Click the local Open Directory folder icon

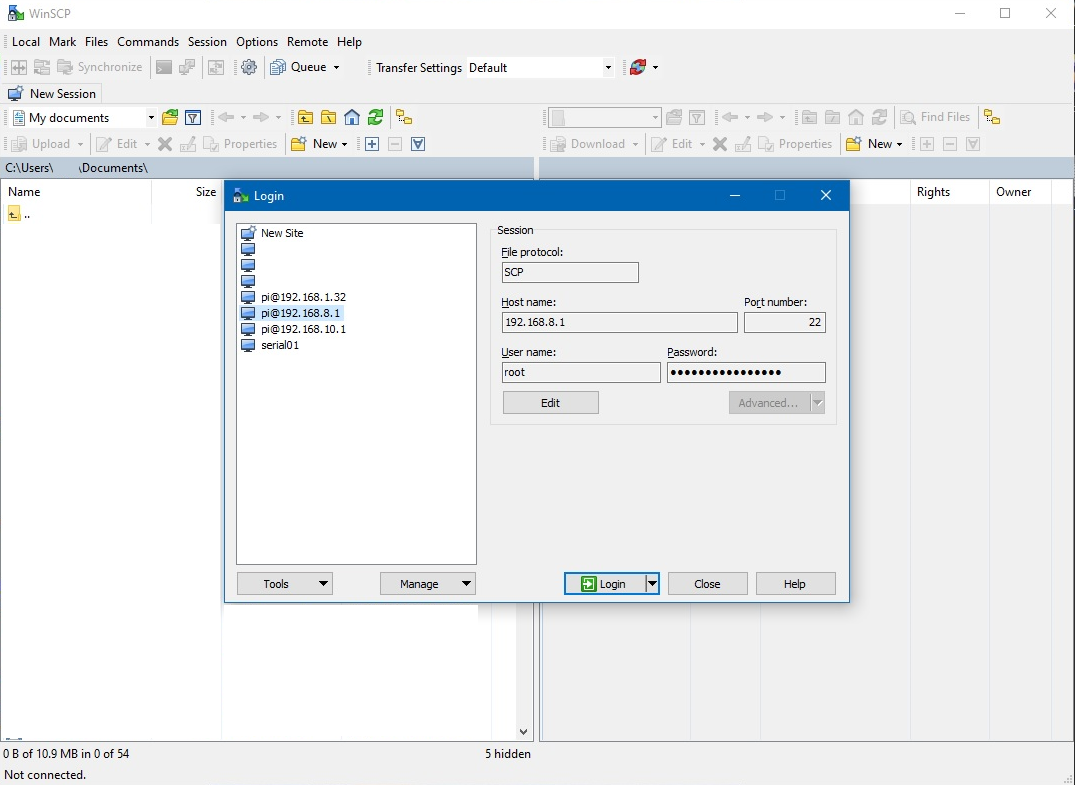[x=170, y=118]
